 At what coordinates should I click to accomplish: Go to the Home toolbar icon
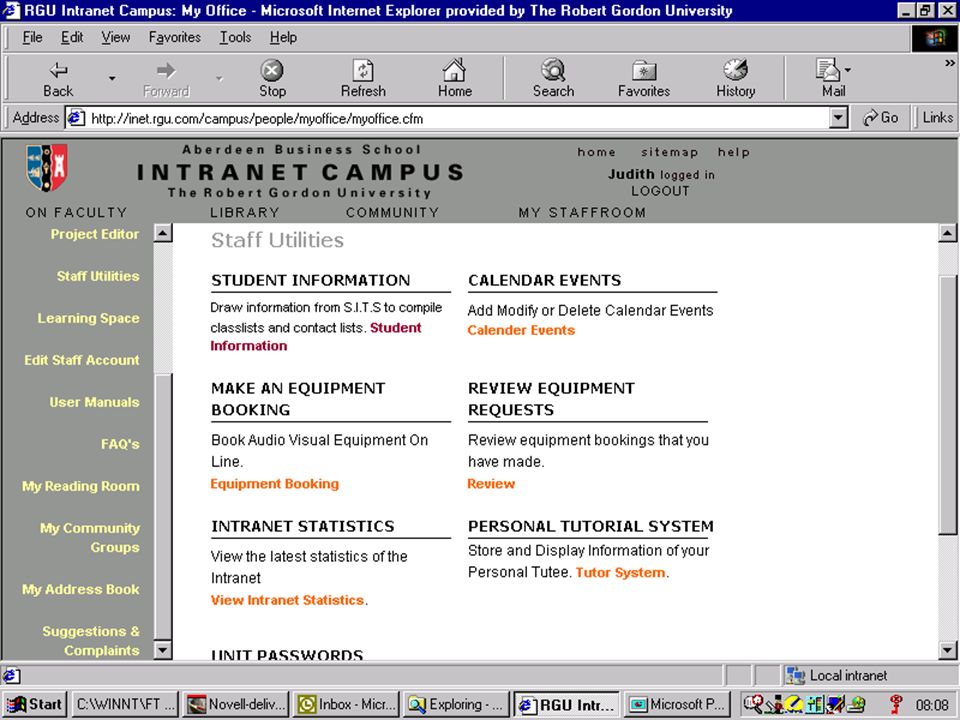(454, 70)
